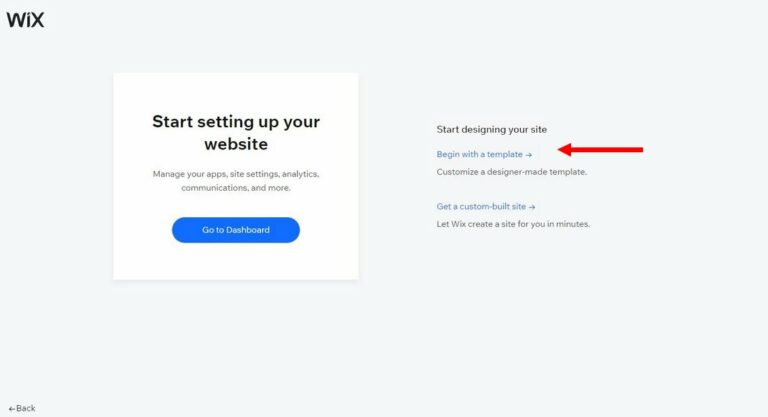This screenshot has width=768, height=417.
Task: Click the W letter in the Wix logo
Action: tap(14, 20)
